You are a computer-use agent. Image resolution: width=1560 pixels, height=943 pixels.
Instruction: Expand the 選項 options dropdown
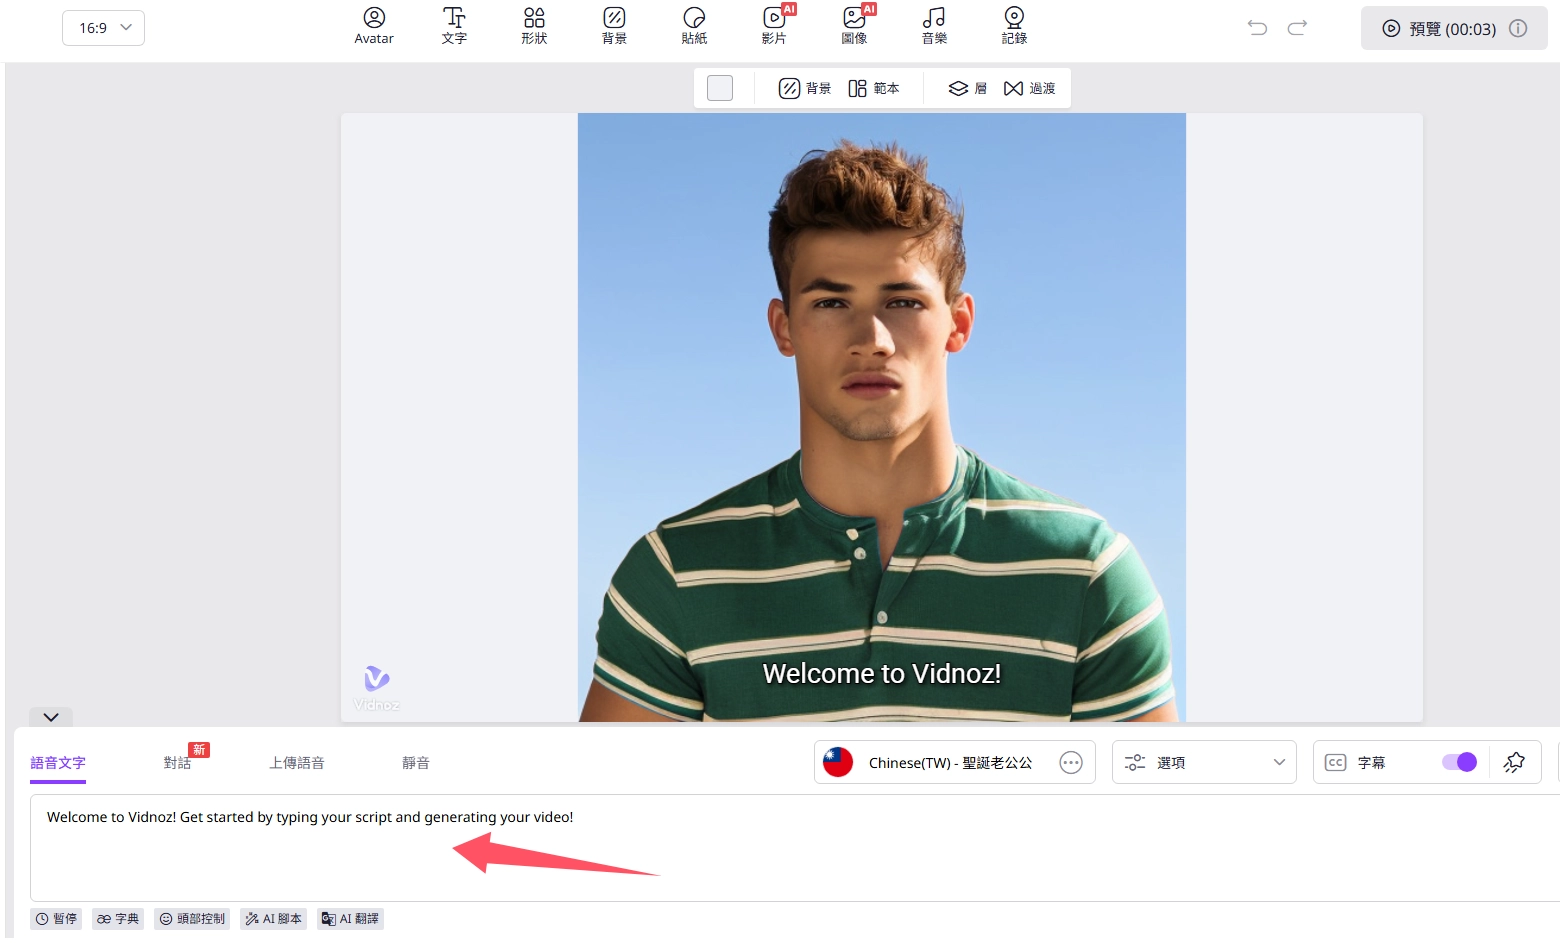point(1204,762)
